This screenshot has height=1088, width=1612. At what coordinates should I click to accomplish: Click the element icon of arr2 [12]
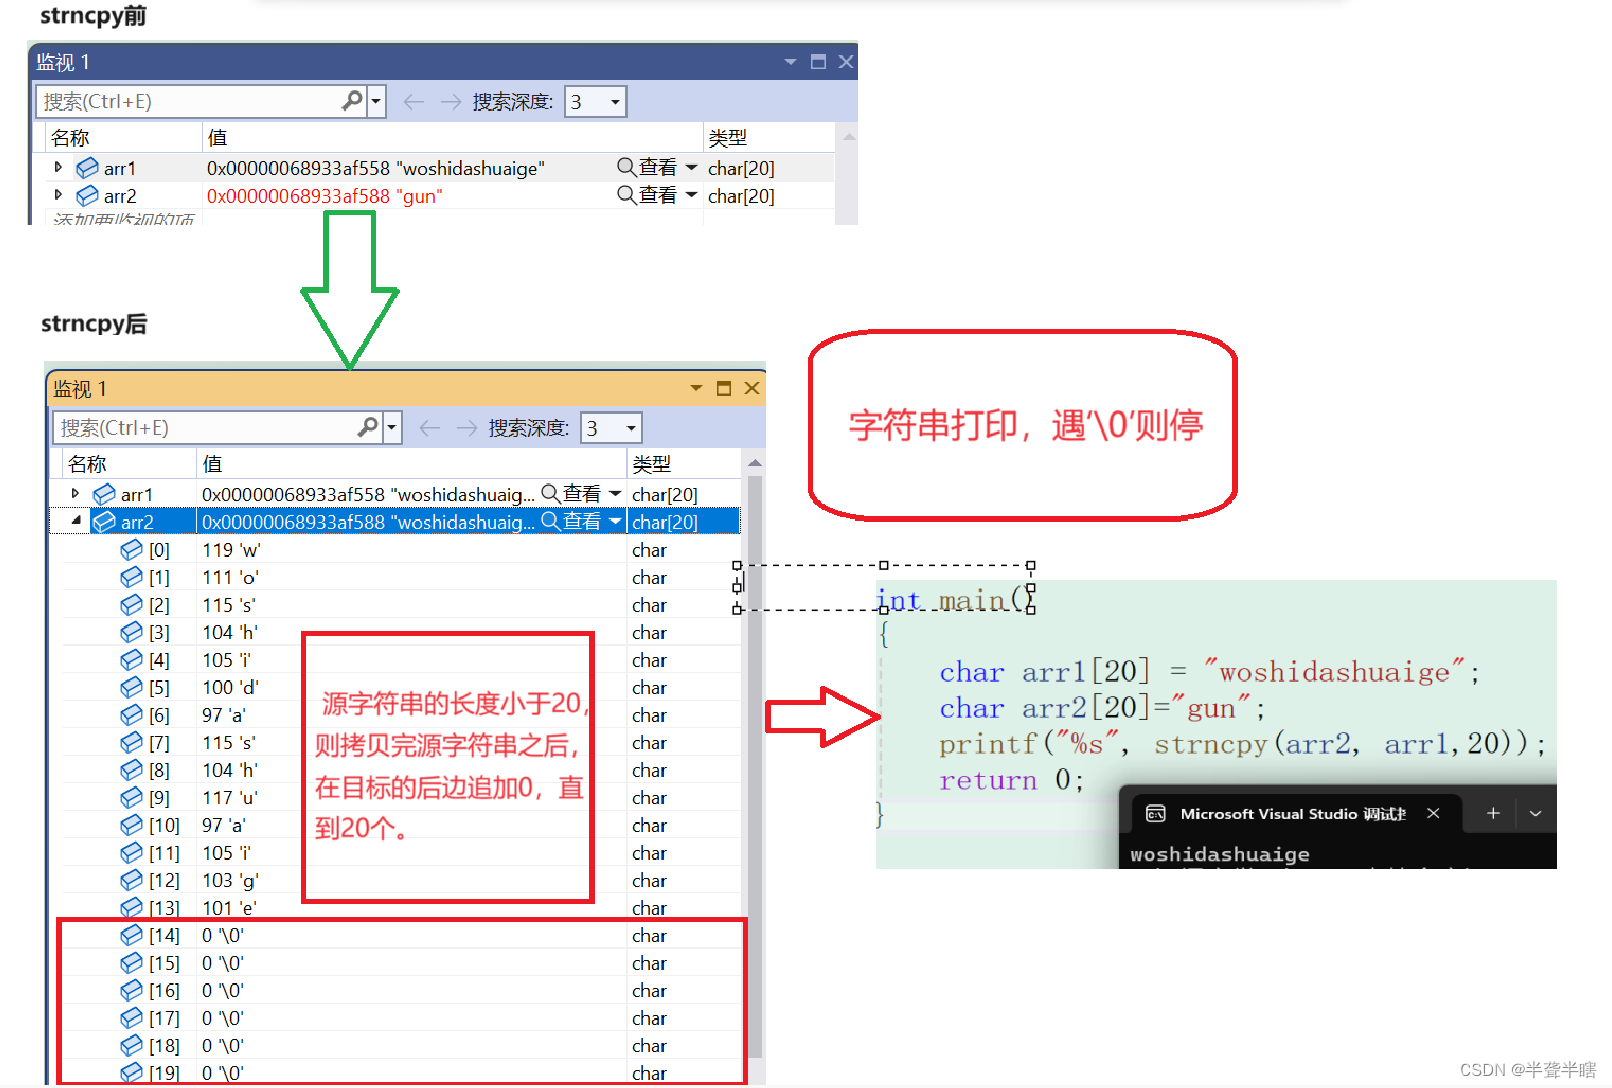point(131,880)
